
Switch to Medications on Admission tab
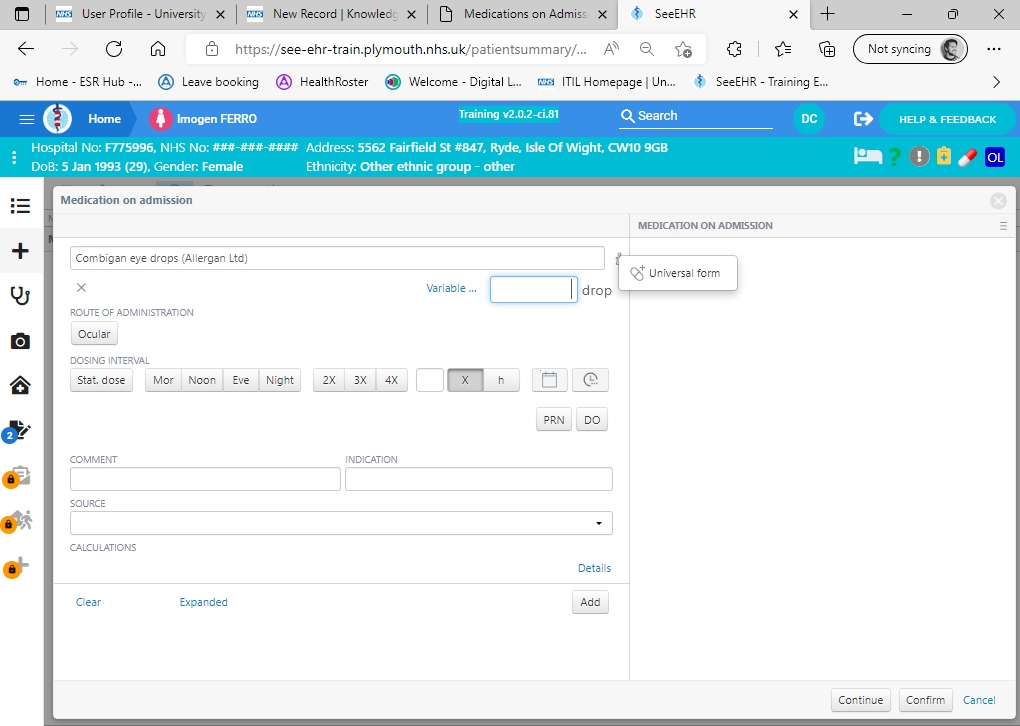[x=522, y=14]
